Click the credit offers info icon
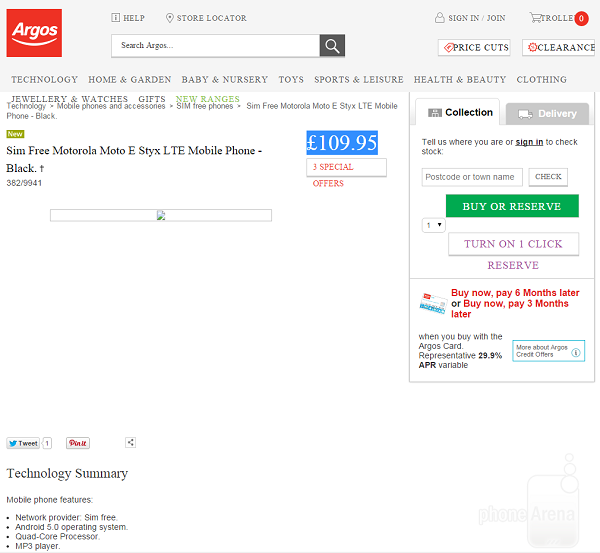 point(576,352)
